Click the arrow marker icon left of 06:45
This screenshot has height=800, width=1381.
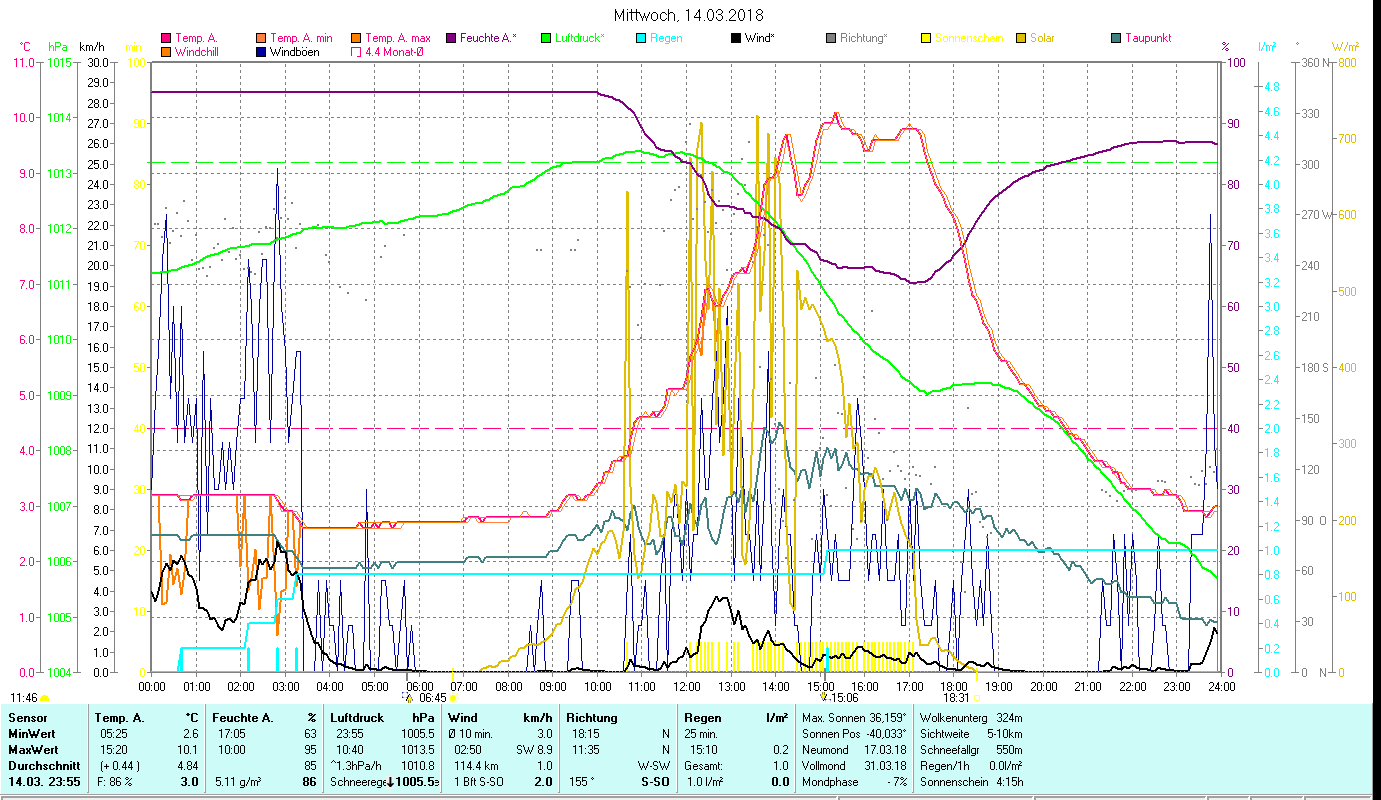(408, 697)
